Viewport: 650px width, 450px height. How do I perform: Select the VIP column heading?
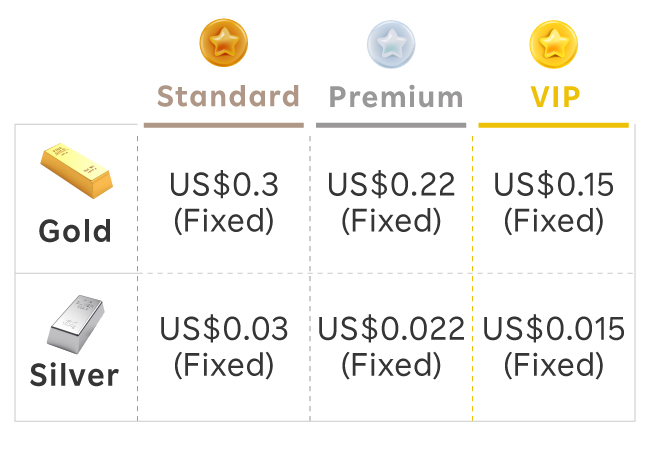pos(554,97)
